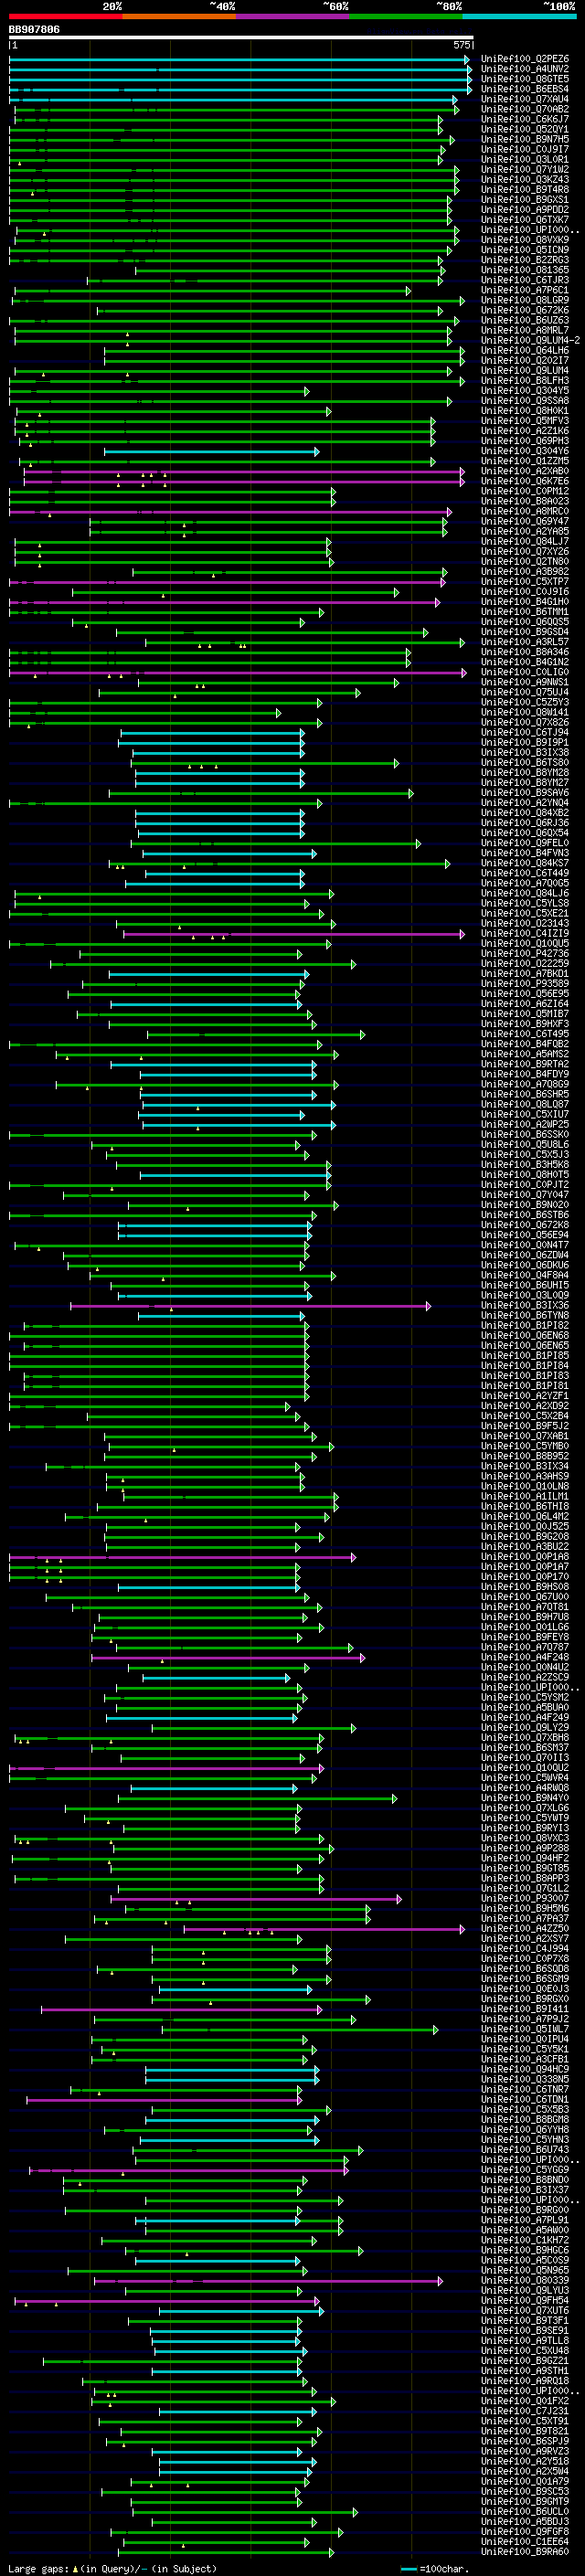
Task: Open hit UniRef100_Q2PEZ6
Action: (525, 59)
